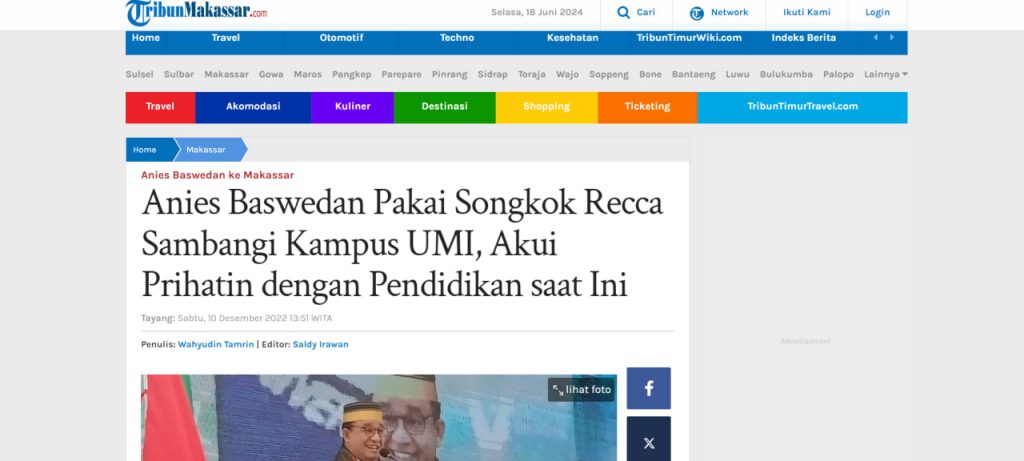
Task: Select the green Destinasi tile
Action: (444, 106)
